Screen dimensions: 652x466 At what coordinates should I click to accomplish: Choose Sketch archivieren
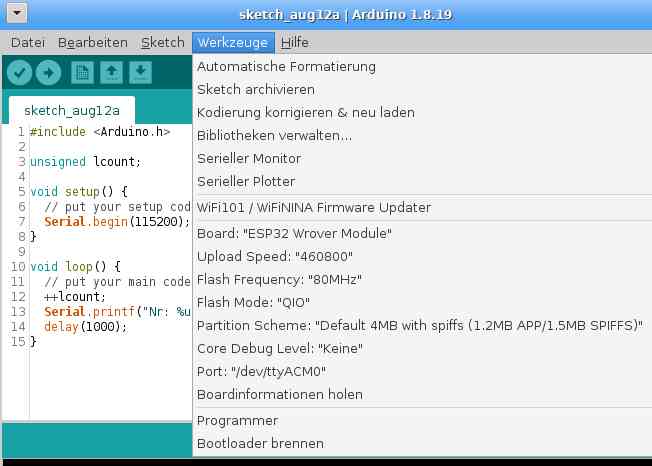422,89
